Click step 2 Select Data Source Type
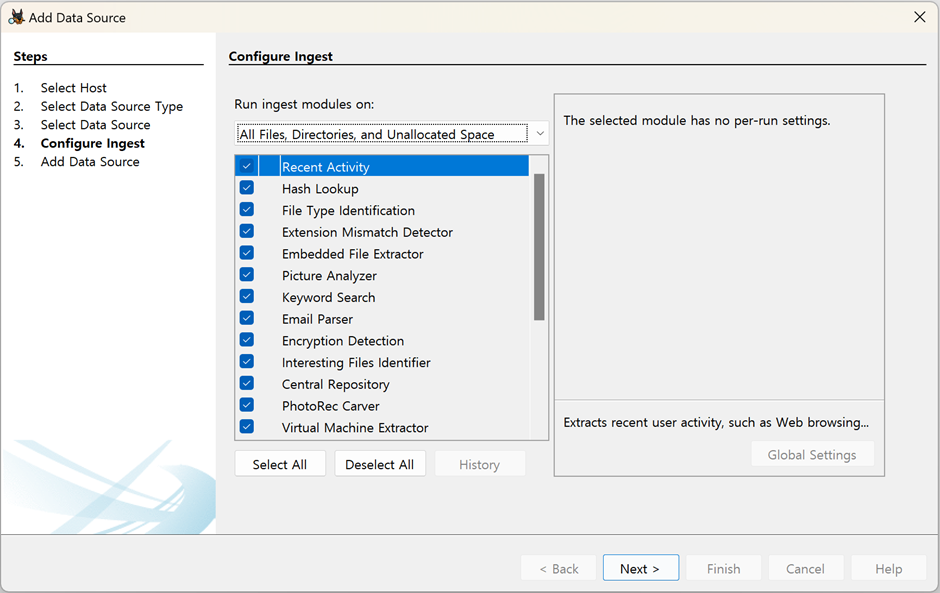The height and width of the screenshot is (593, 940). [112, 106]
